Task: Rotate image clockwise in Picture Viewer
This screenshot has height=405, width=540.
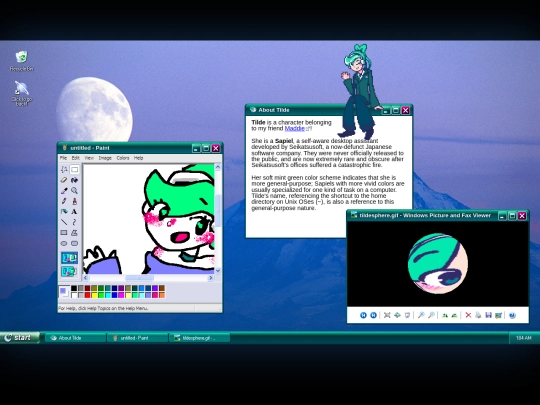Action: click(x=445, y=315)
